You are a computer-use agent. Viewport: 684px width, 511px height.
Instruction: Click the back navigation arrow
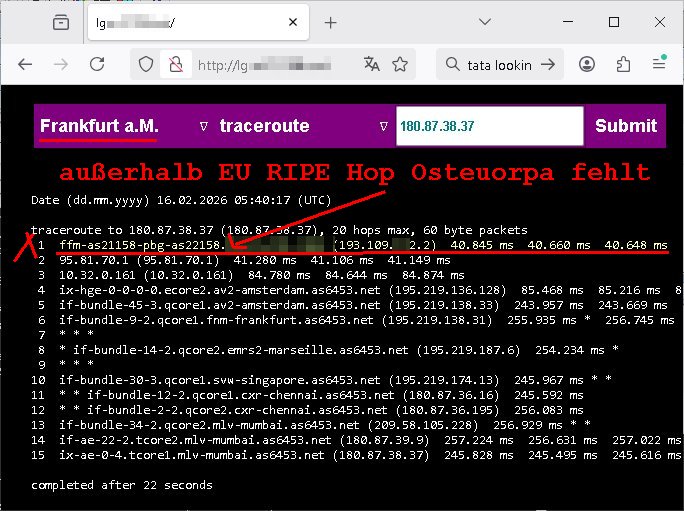(x=25, y=64)
